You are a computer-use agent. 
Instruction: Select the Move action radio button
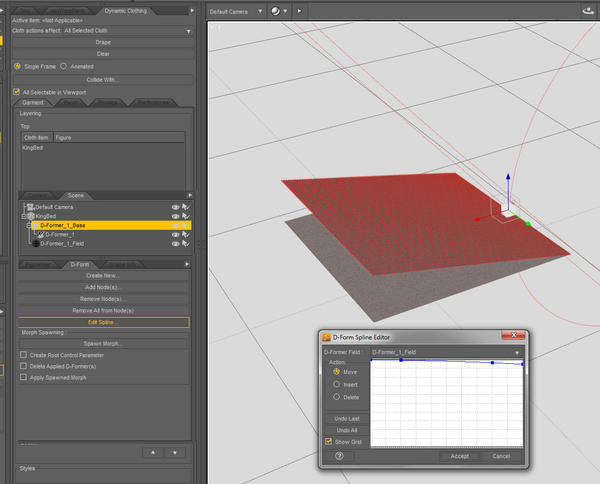[x=336, y=372]
